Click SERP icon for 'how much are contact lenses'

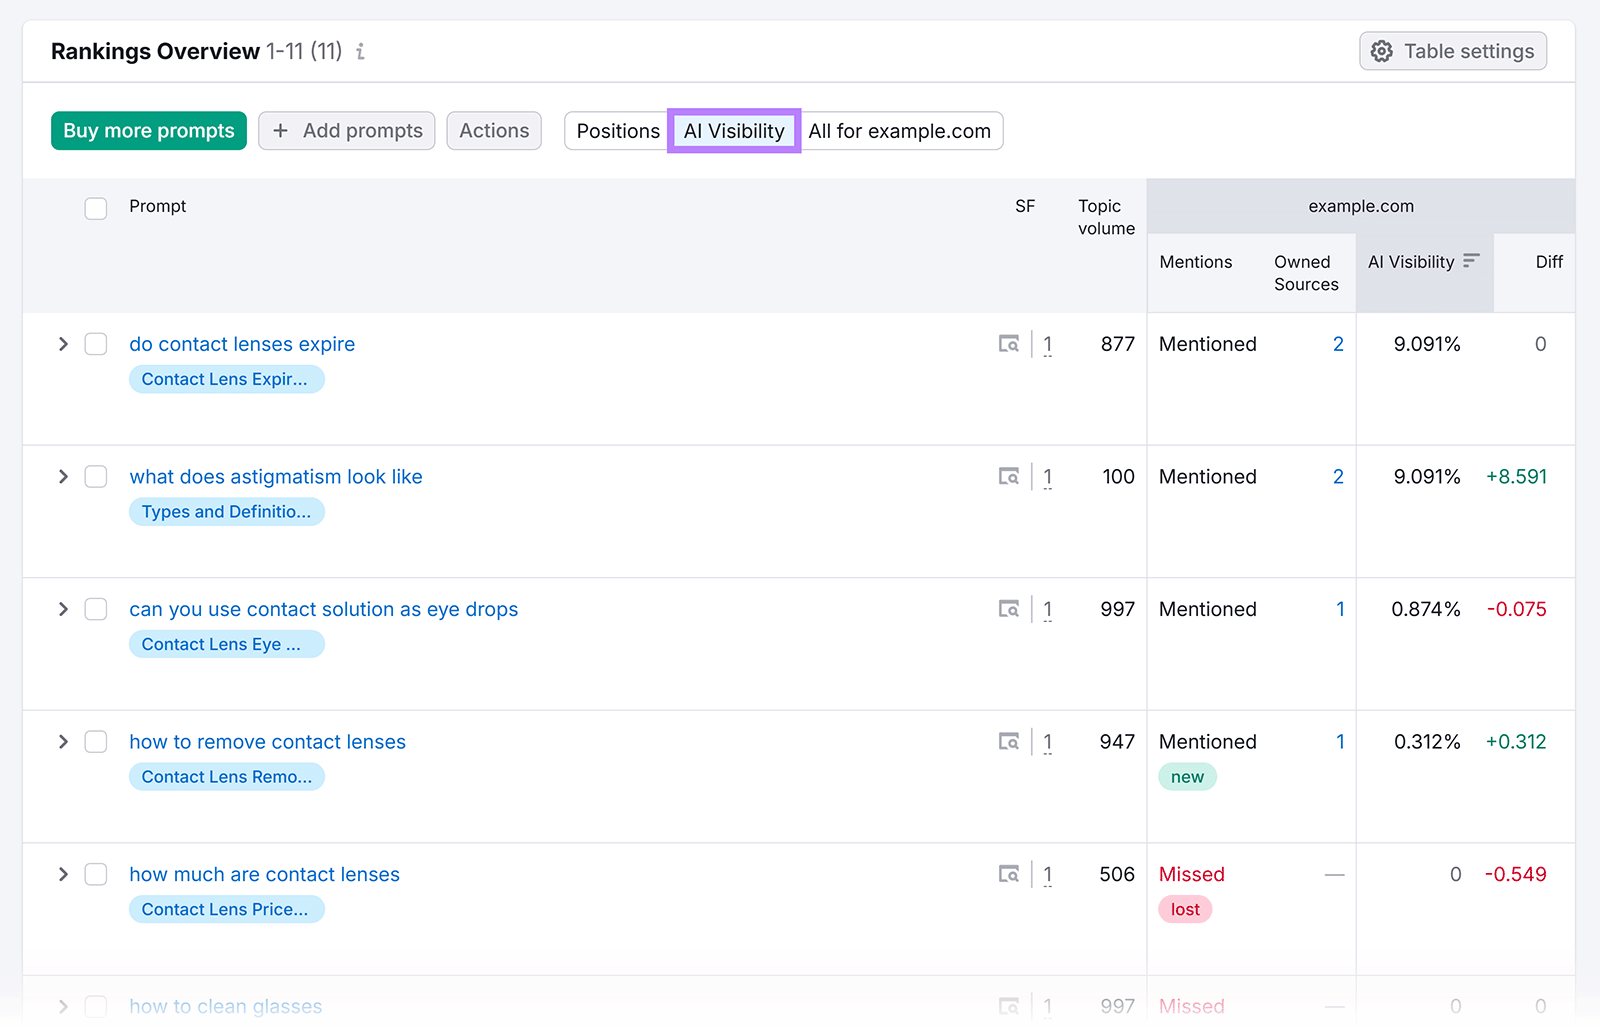pyautogui.click(x=1009, y=875)
